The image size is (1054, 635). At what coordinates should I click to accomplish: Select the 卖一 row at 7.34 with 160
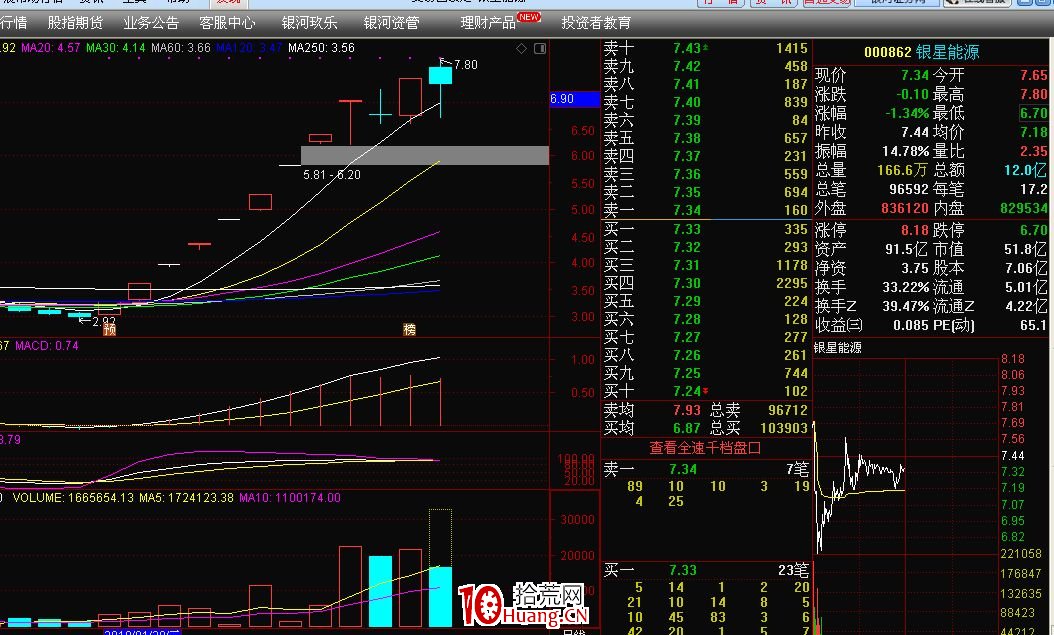[706, 210]
